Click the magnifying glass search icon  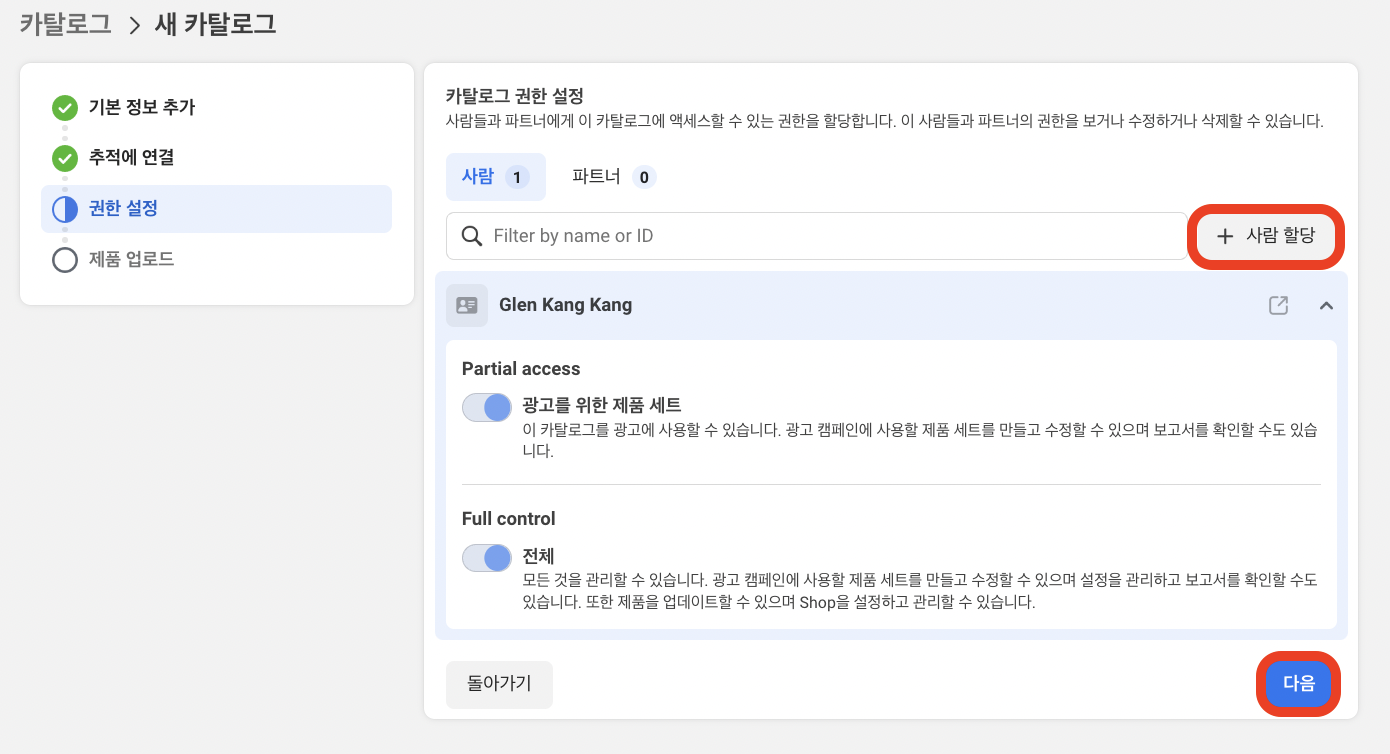point(470,235)
